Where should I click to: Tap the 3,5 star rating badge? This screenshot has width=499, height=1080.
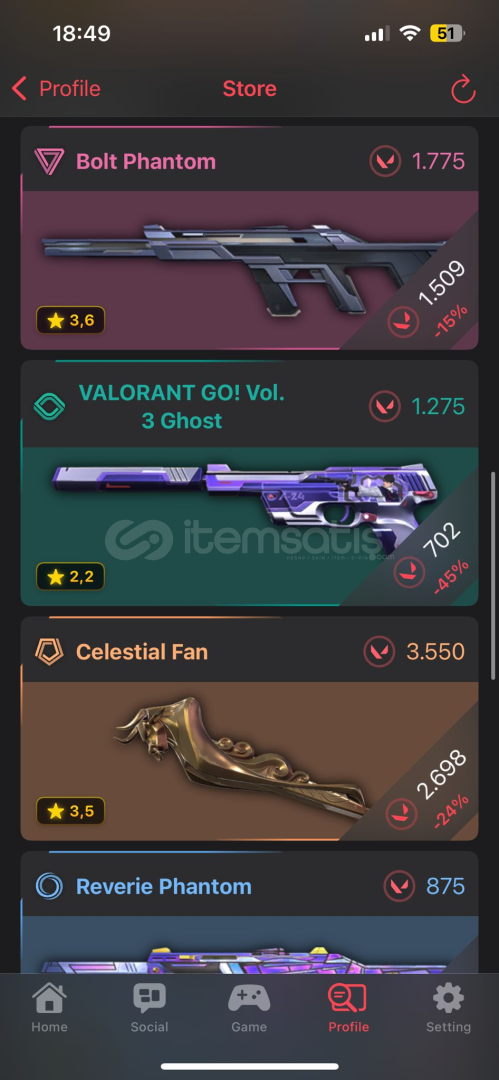pos(70,811)
